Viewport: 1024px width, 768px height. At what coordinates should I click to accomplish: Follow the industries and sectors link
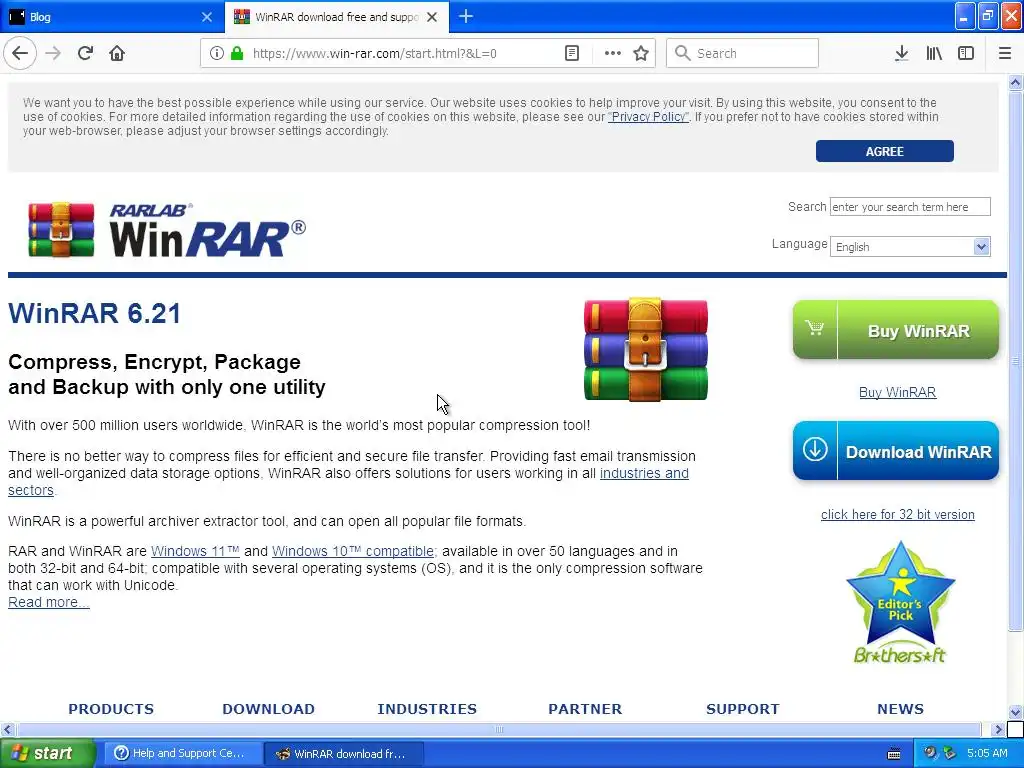pyautogui.click(x=643, y=473)
